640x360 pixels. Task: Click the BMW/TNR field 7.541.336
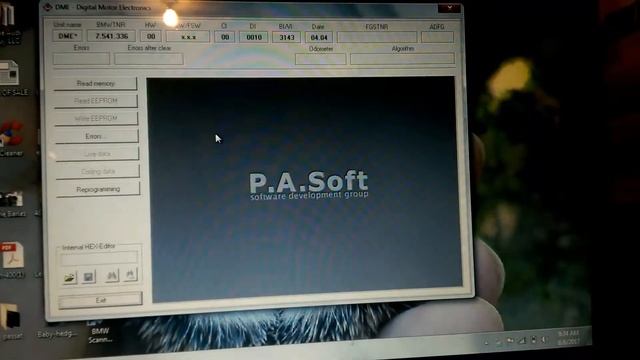tap(111, 36)
